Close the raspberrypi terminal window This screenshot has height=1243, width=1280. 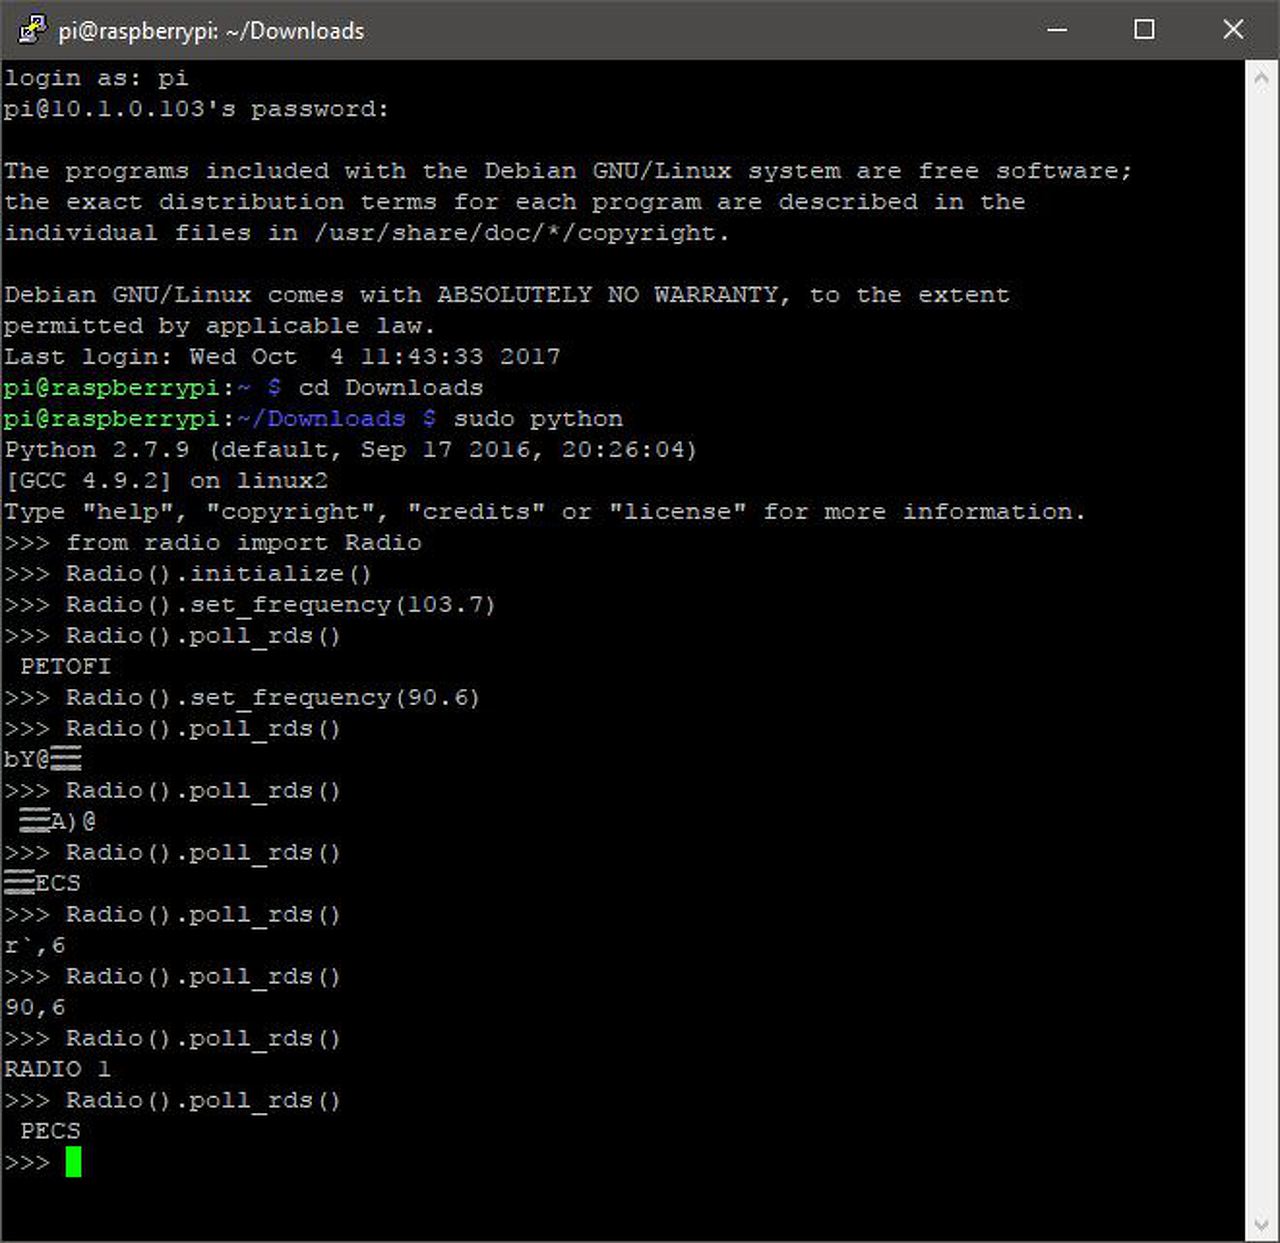pos(1233,30)
